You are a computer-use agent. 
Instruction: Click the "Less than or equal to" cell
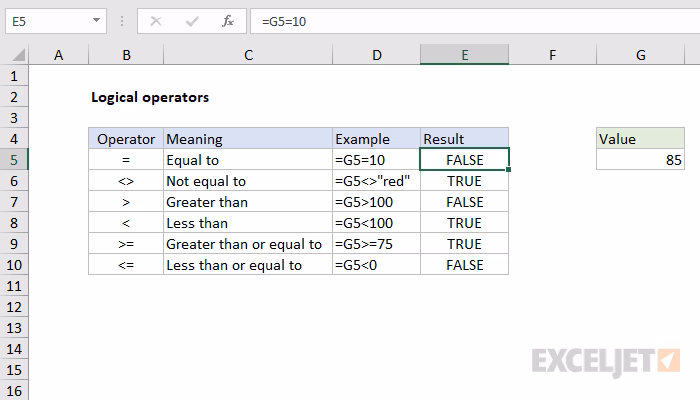tap(248, 265)
